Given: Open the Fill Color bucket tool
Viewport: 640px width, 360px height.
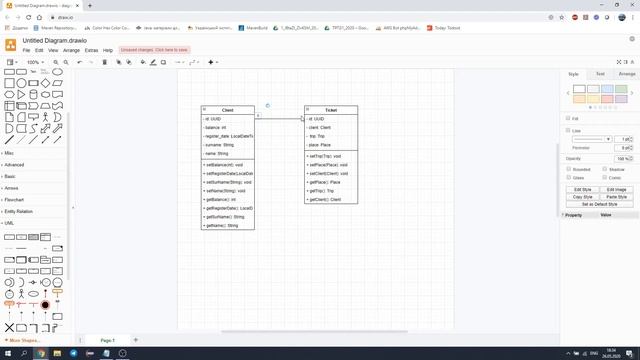Looking at the screenshot, I should tap(142, 62).
